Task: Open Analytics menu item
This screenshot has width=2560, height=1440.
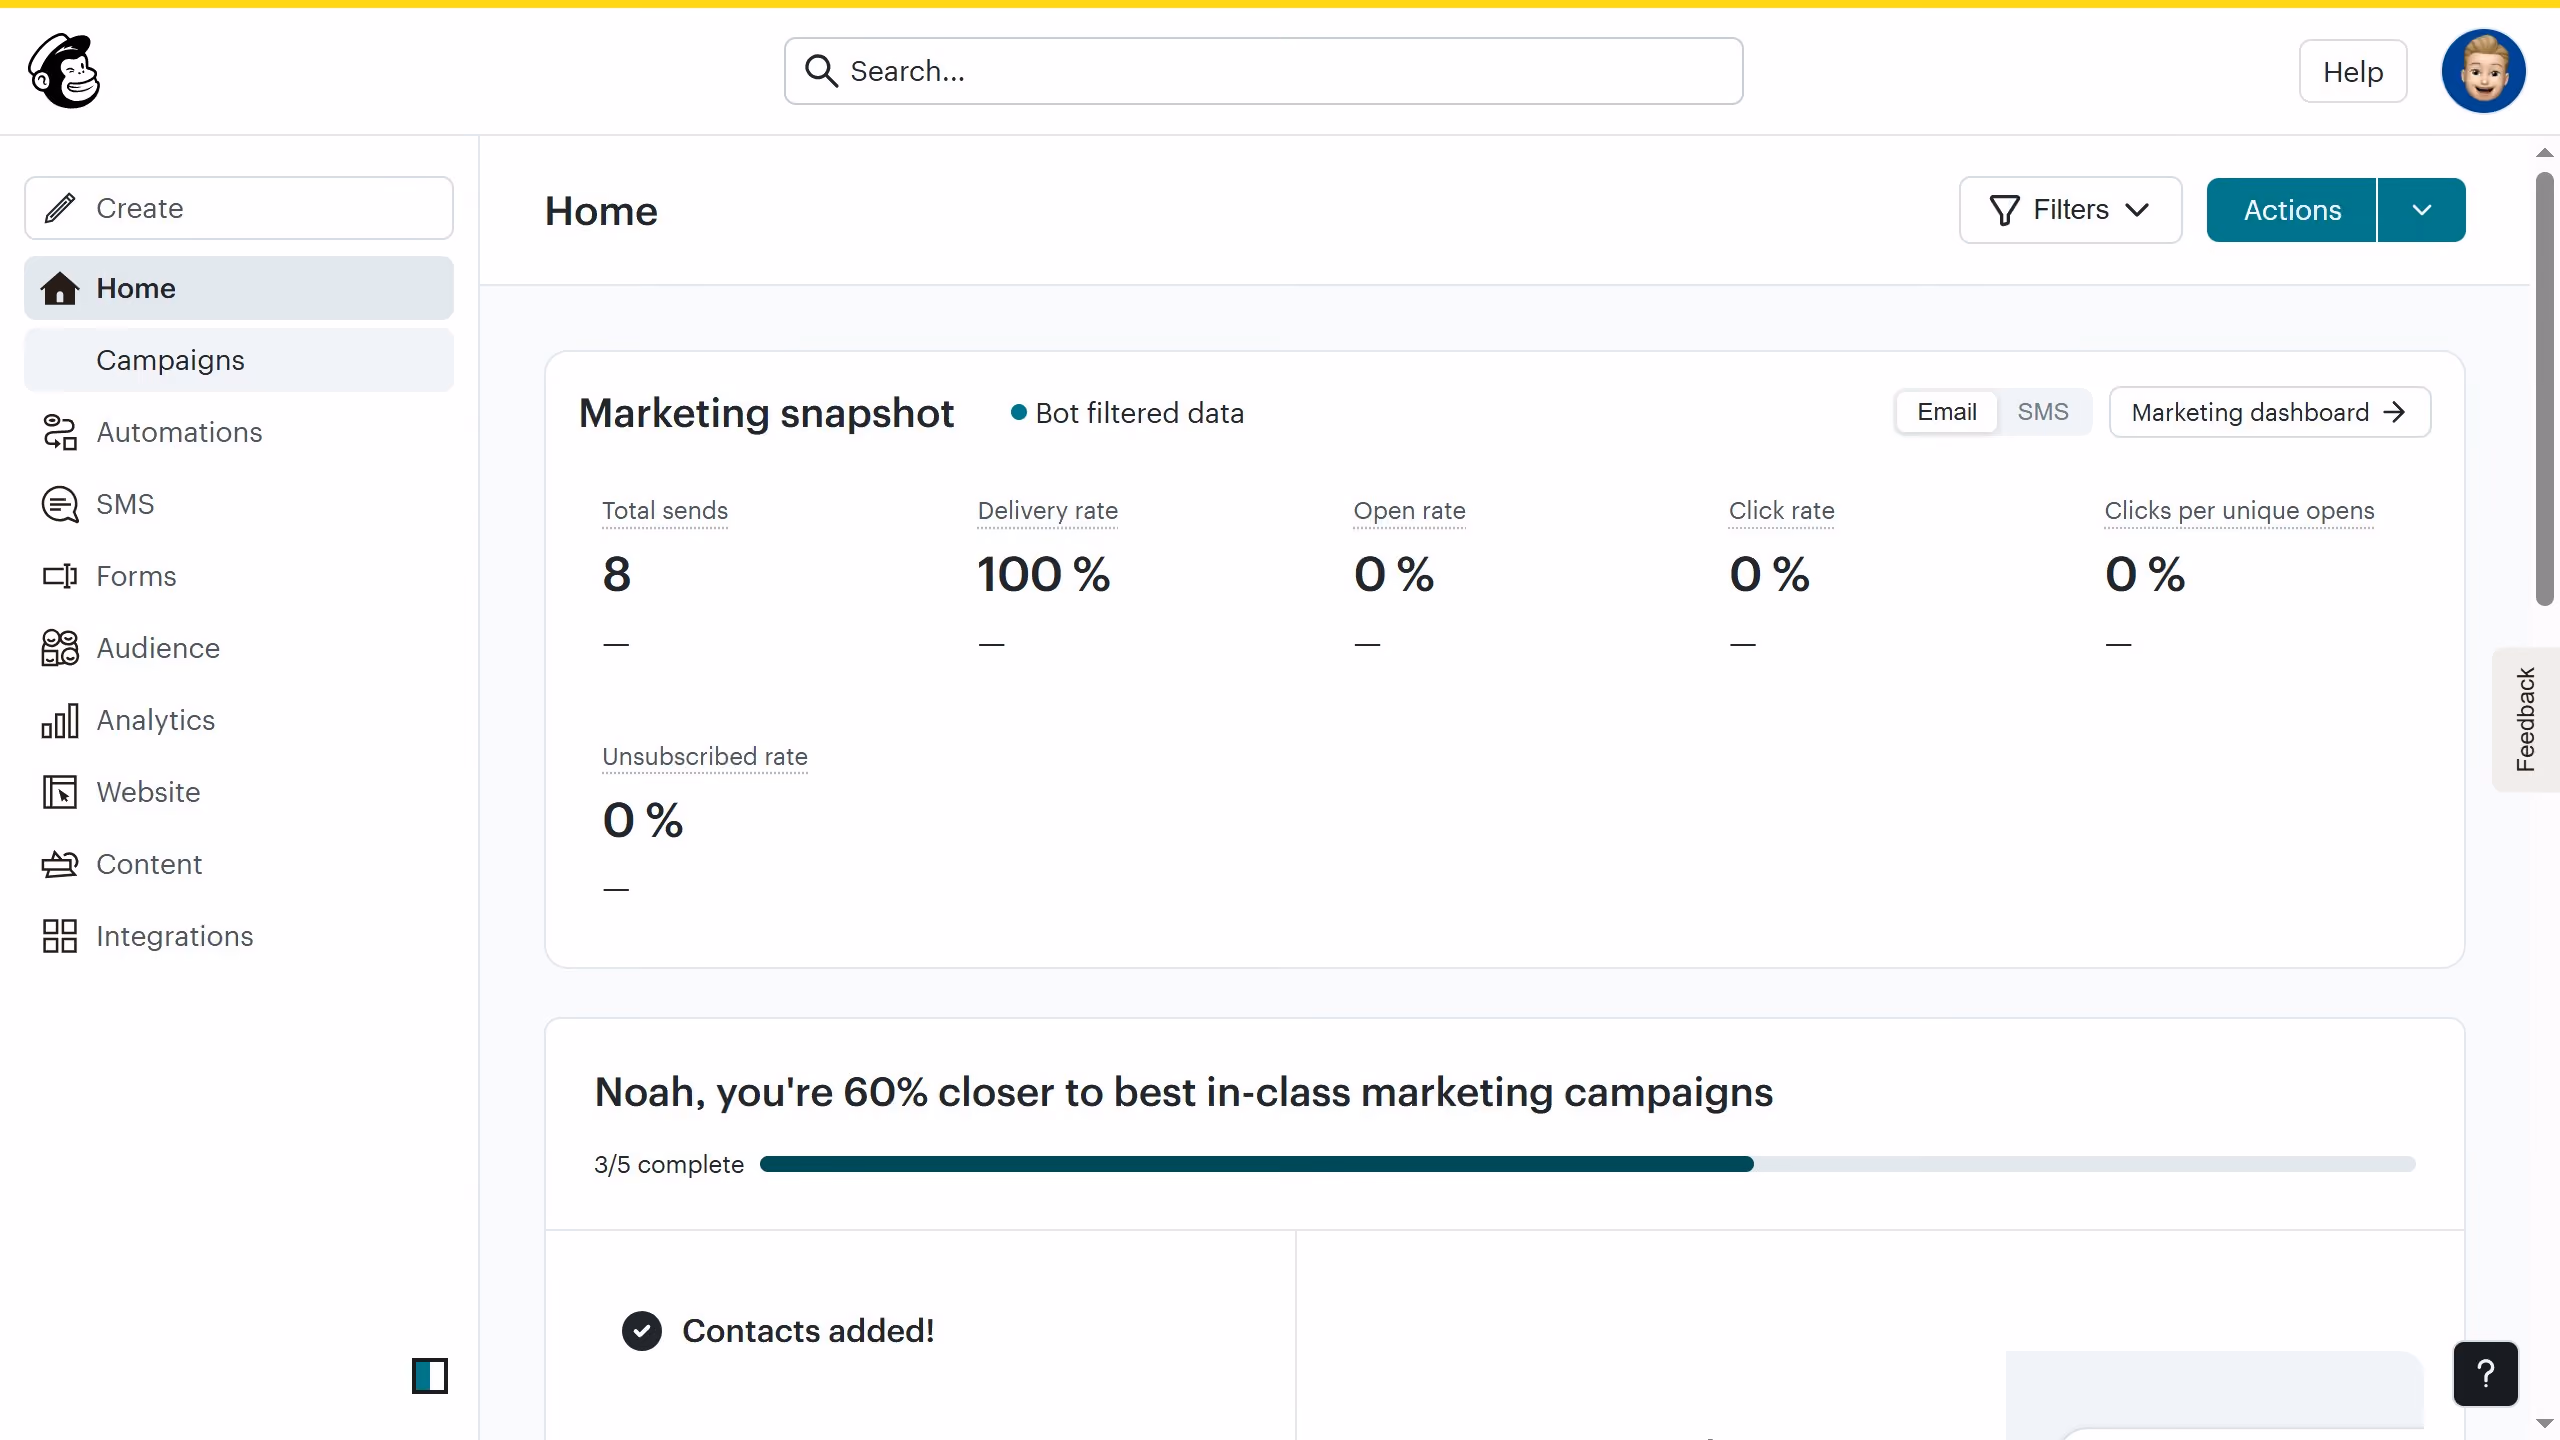Action: point(239,720)
